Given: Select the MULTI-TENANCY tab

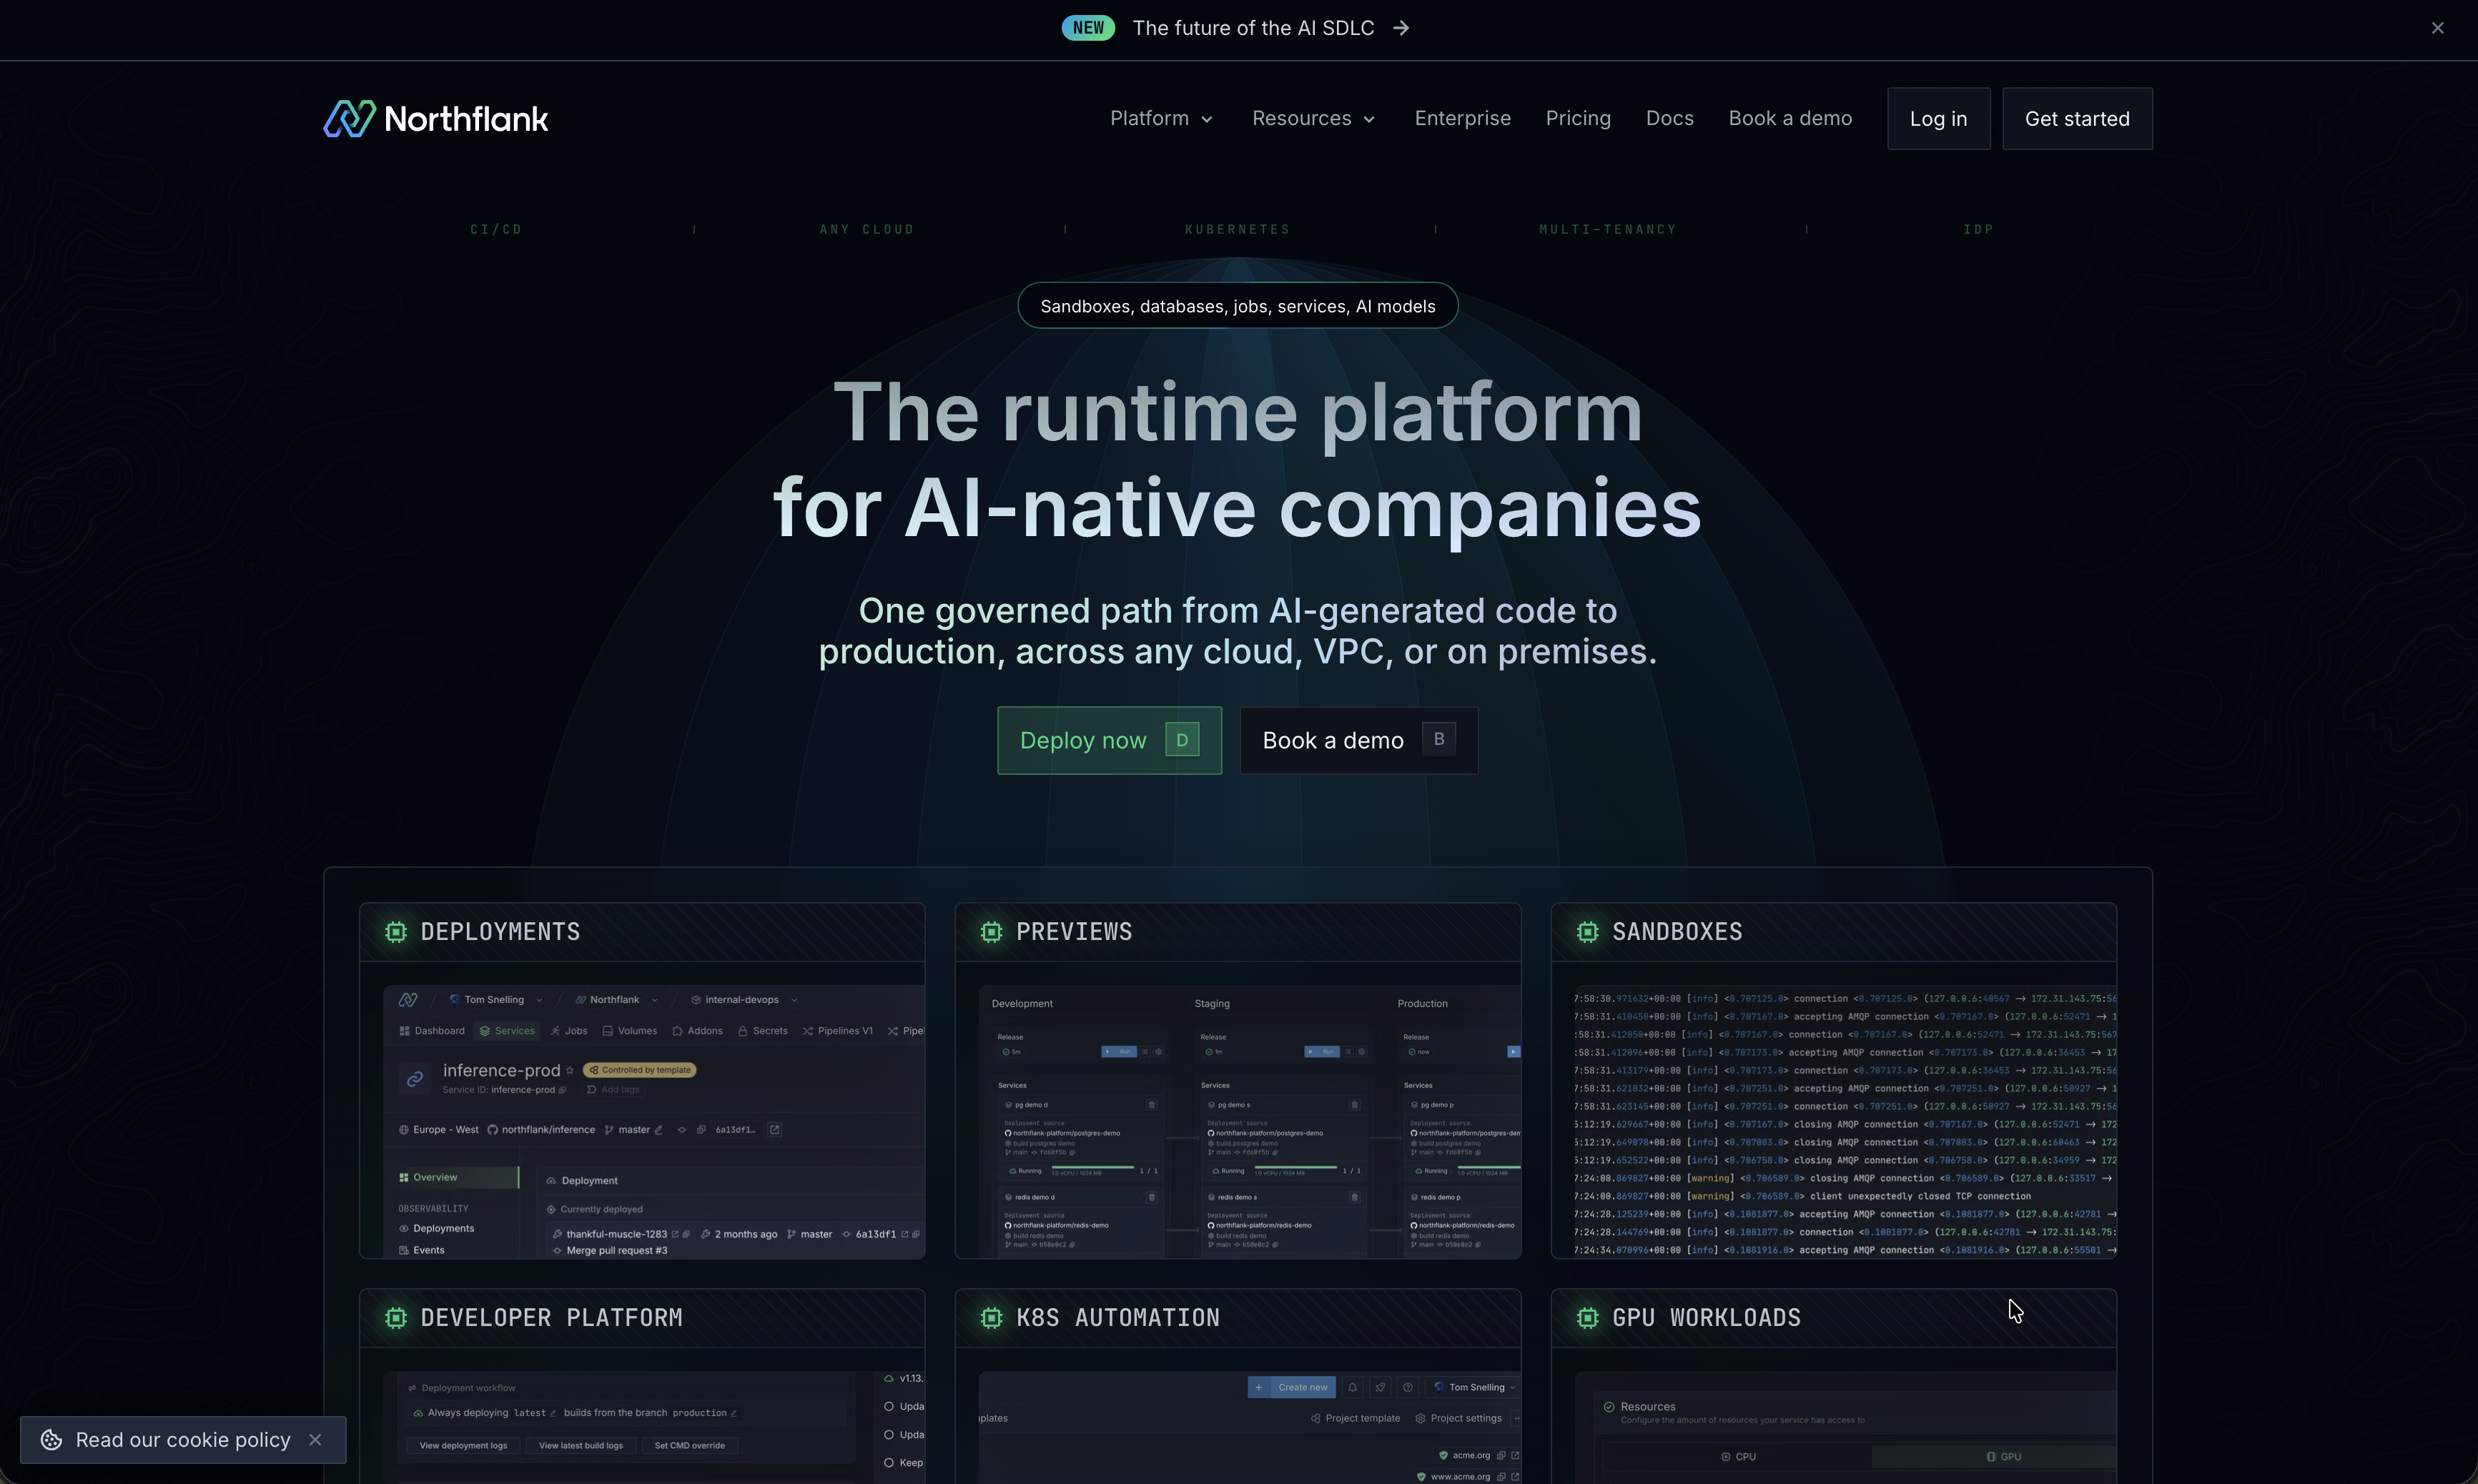Looking at the screenshot, I should tap(1607, 229).
